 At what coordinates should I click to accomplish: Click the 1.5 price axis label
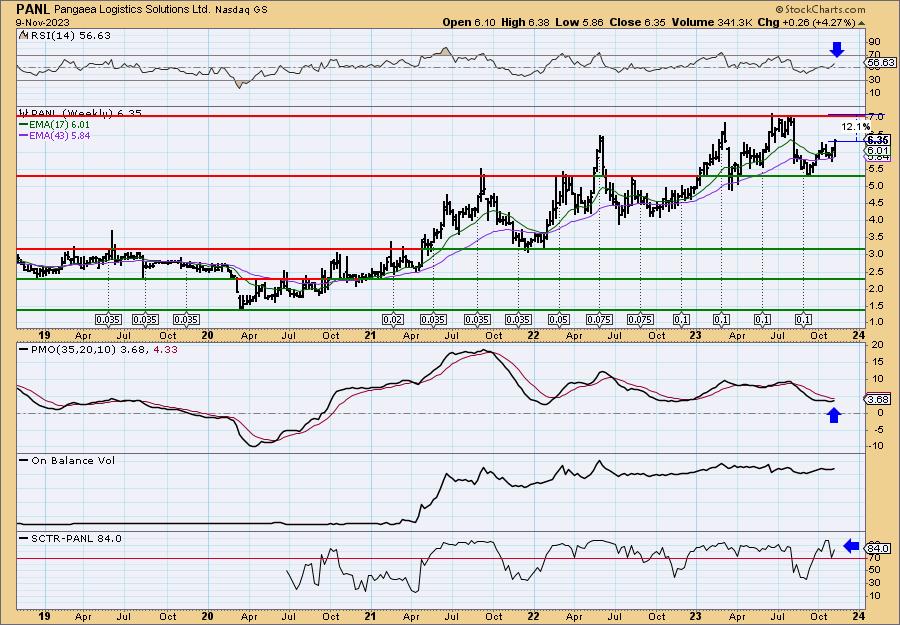875,306
